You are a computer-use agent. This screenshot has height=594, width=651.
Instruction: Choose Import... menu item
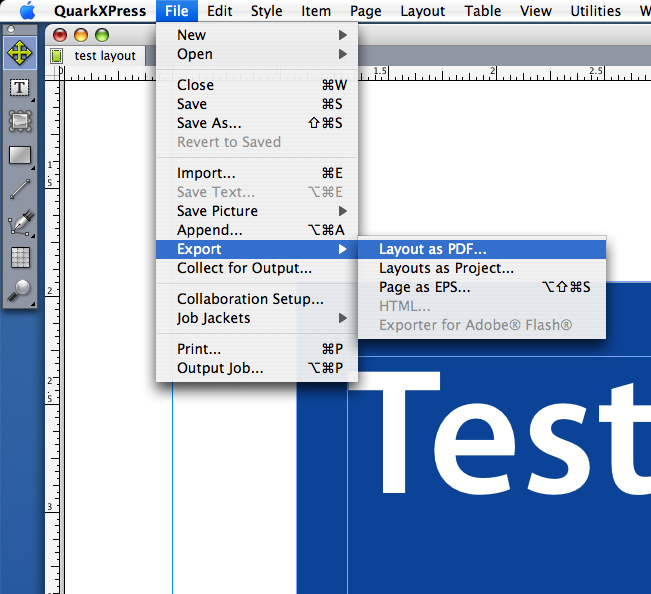click(257, 173)
